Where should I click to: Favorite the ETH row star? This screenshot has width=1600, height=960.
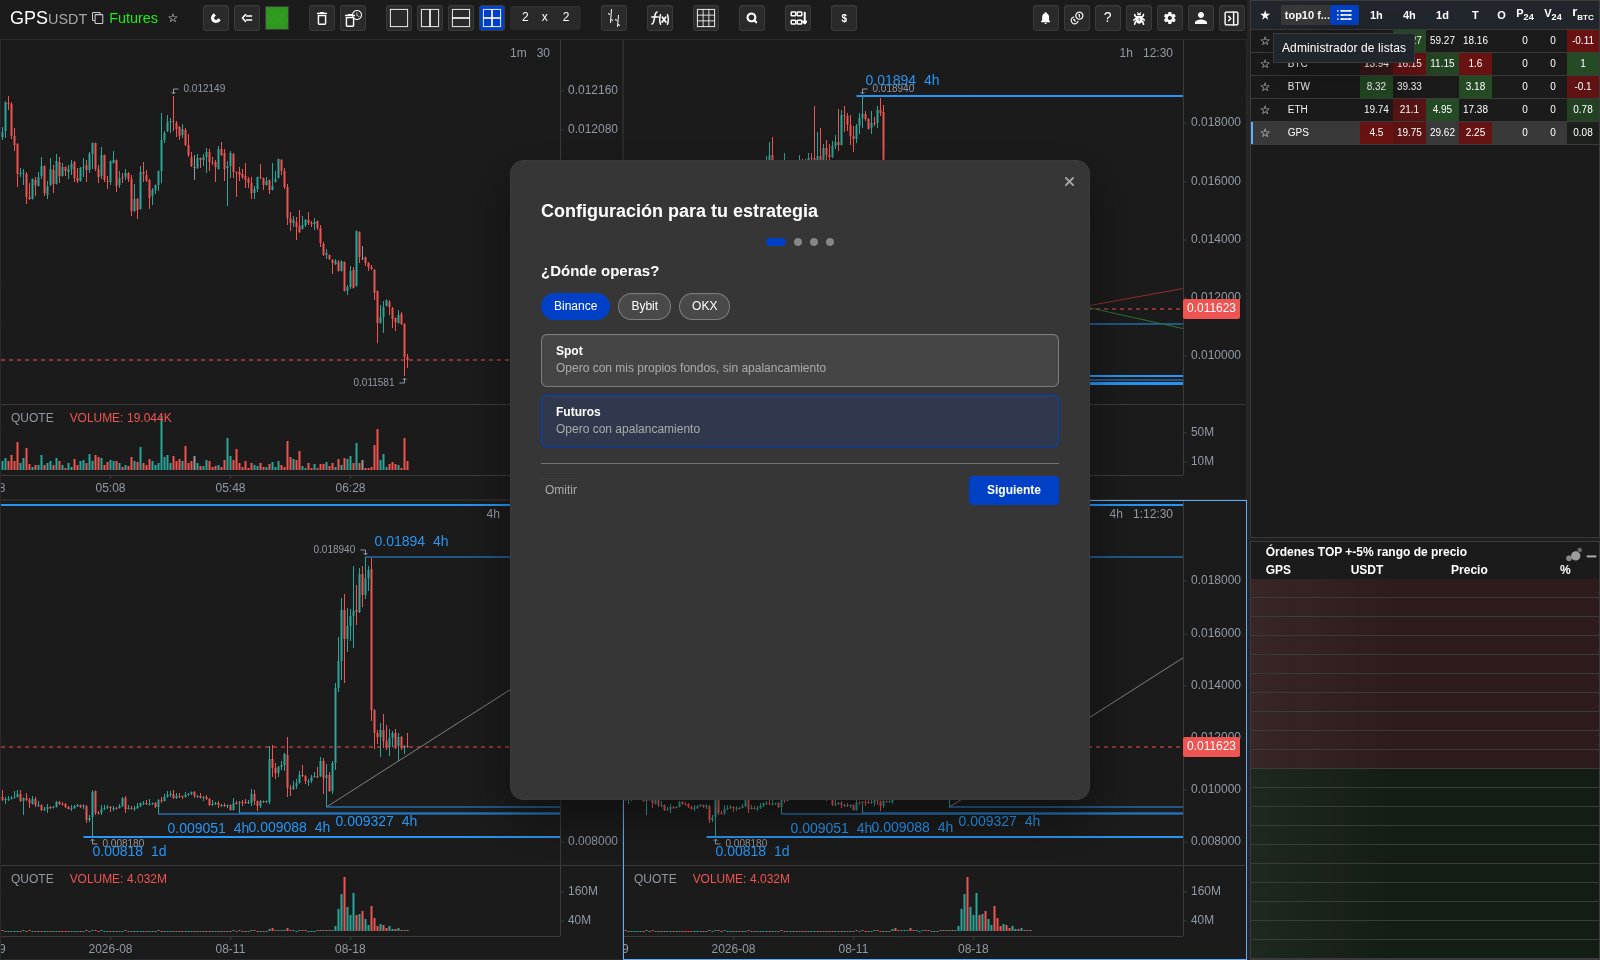[x=1265, y=110]
